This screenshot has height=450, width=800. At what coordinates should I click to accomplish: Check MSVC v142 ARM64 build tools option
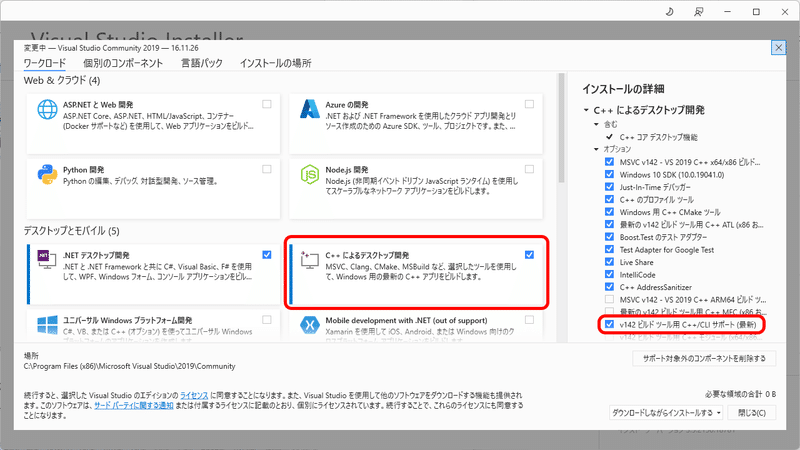pyautogui.click(x=609, y=299)
